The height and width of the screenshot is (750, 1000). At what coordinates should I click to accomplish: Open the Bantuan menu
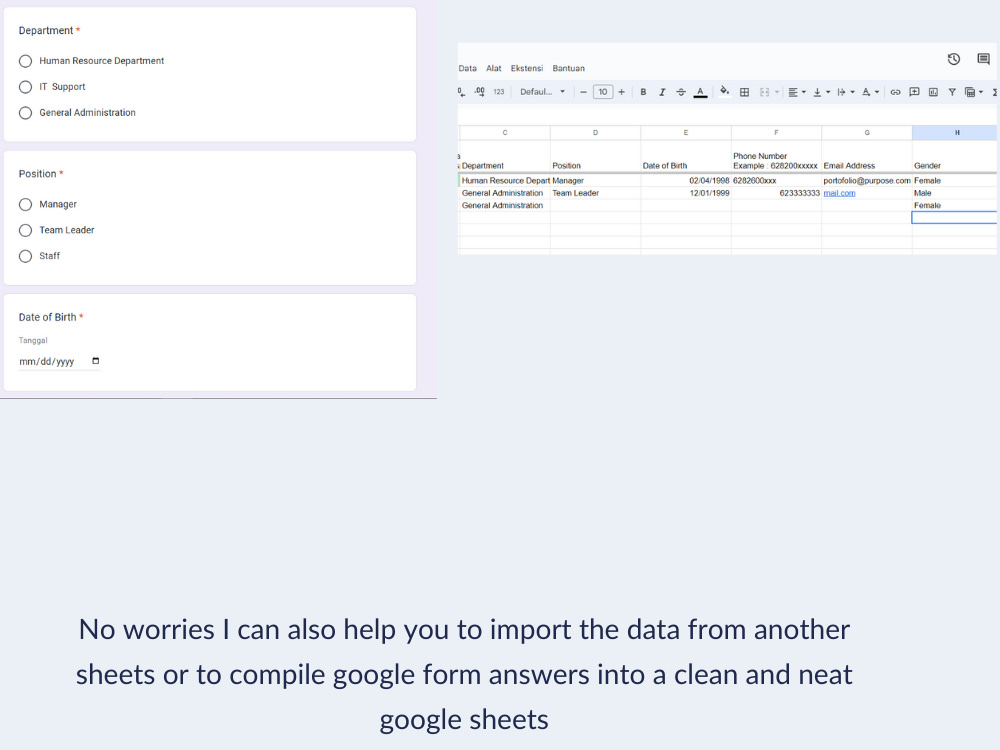(x=568, y=68)
